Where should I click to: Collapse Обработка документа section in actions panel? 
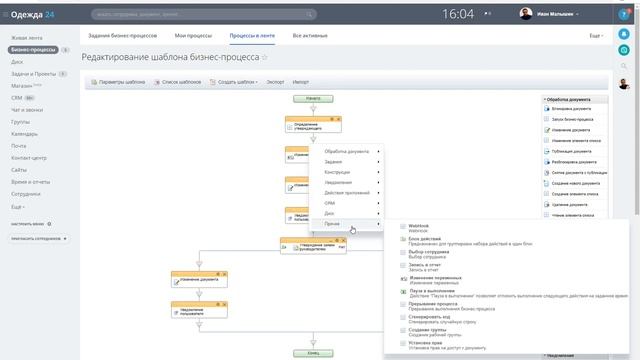pos(567,99)
